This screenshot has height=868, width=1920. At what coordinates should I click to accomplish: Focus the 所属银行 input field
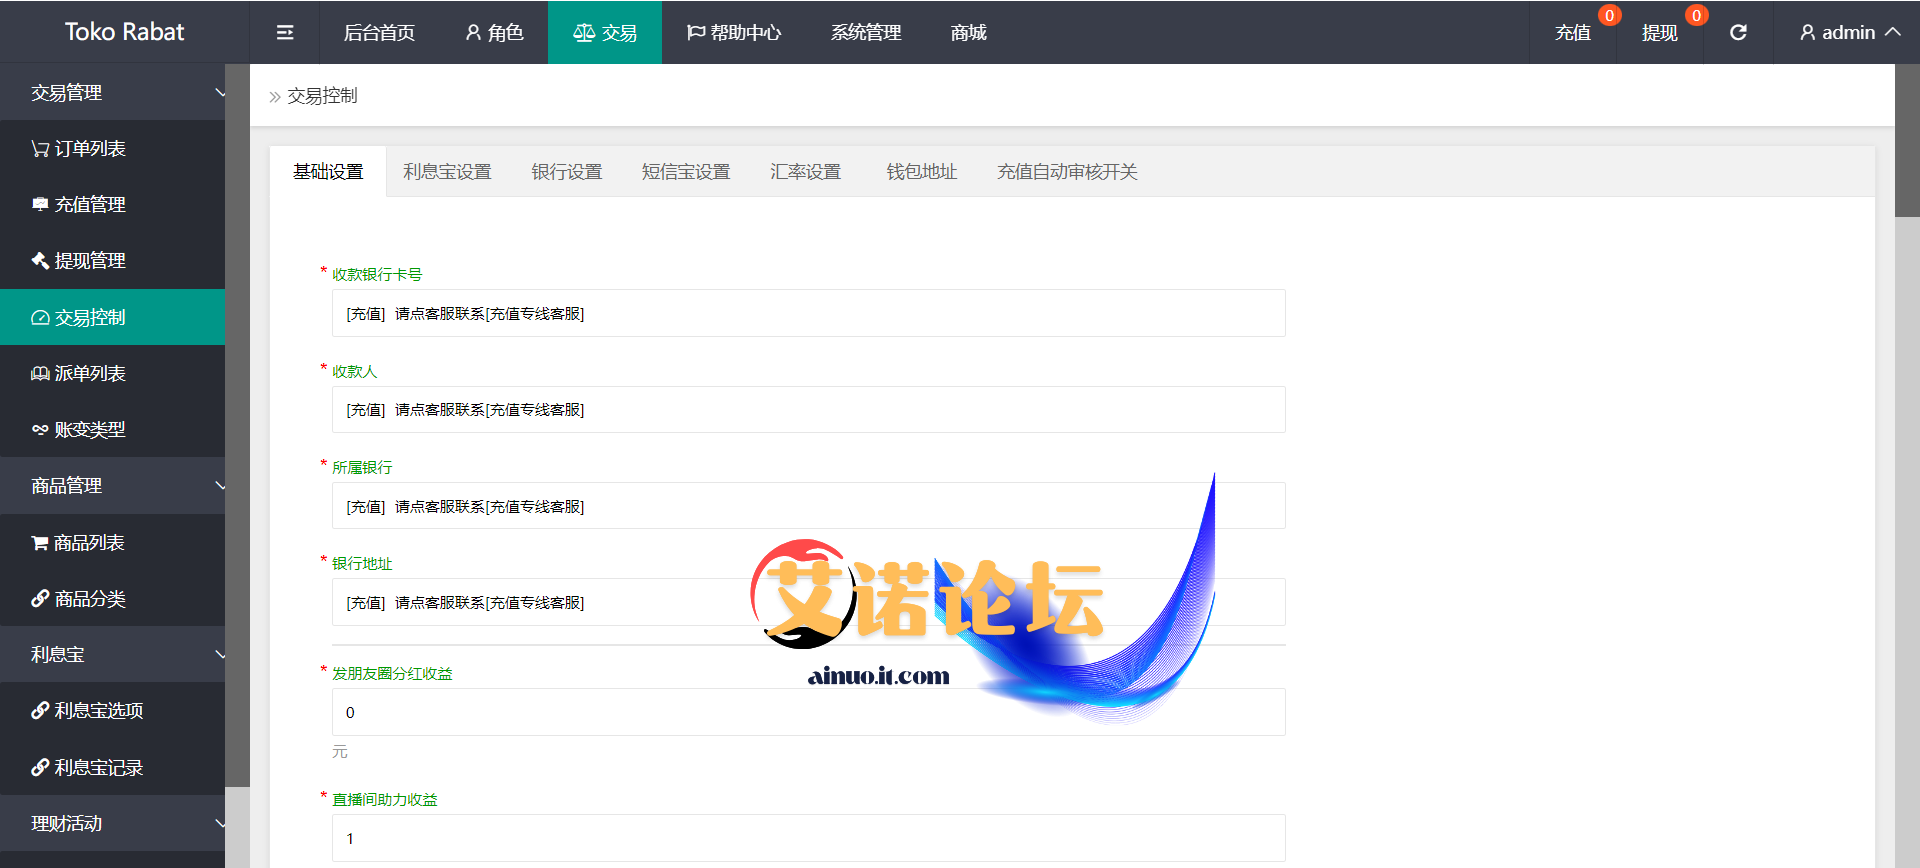(x=808, y=506)
